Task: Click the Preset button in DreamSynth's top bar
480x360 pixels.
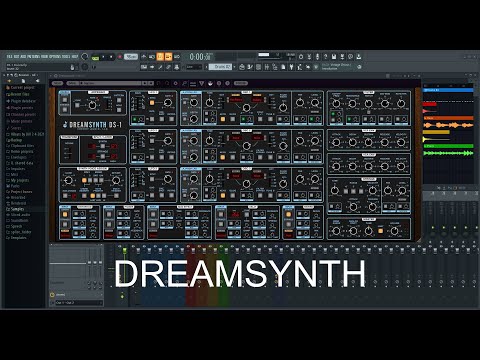Action: [57, 83]
